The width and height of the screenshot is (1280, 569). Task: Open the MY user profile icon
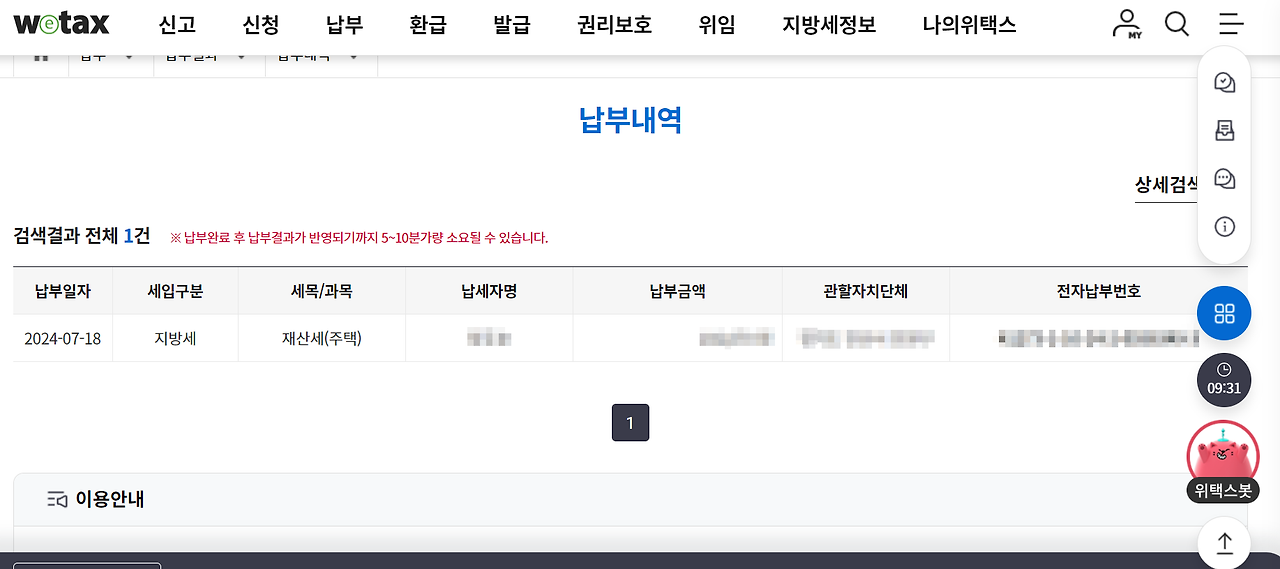tap(1127, 23)
